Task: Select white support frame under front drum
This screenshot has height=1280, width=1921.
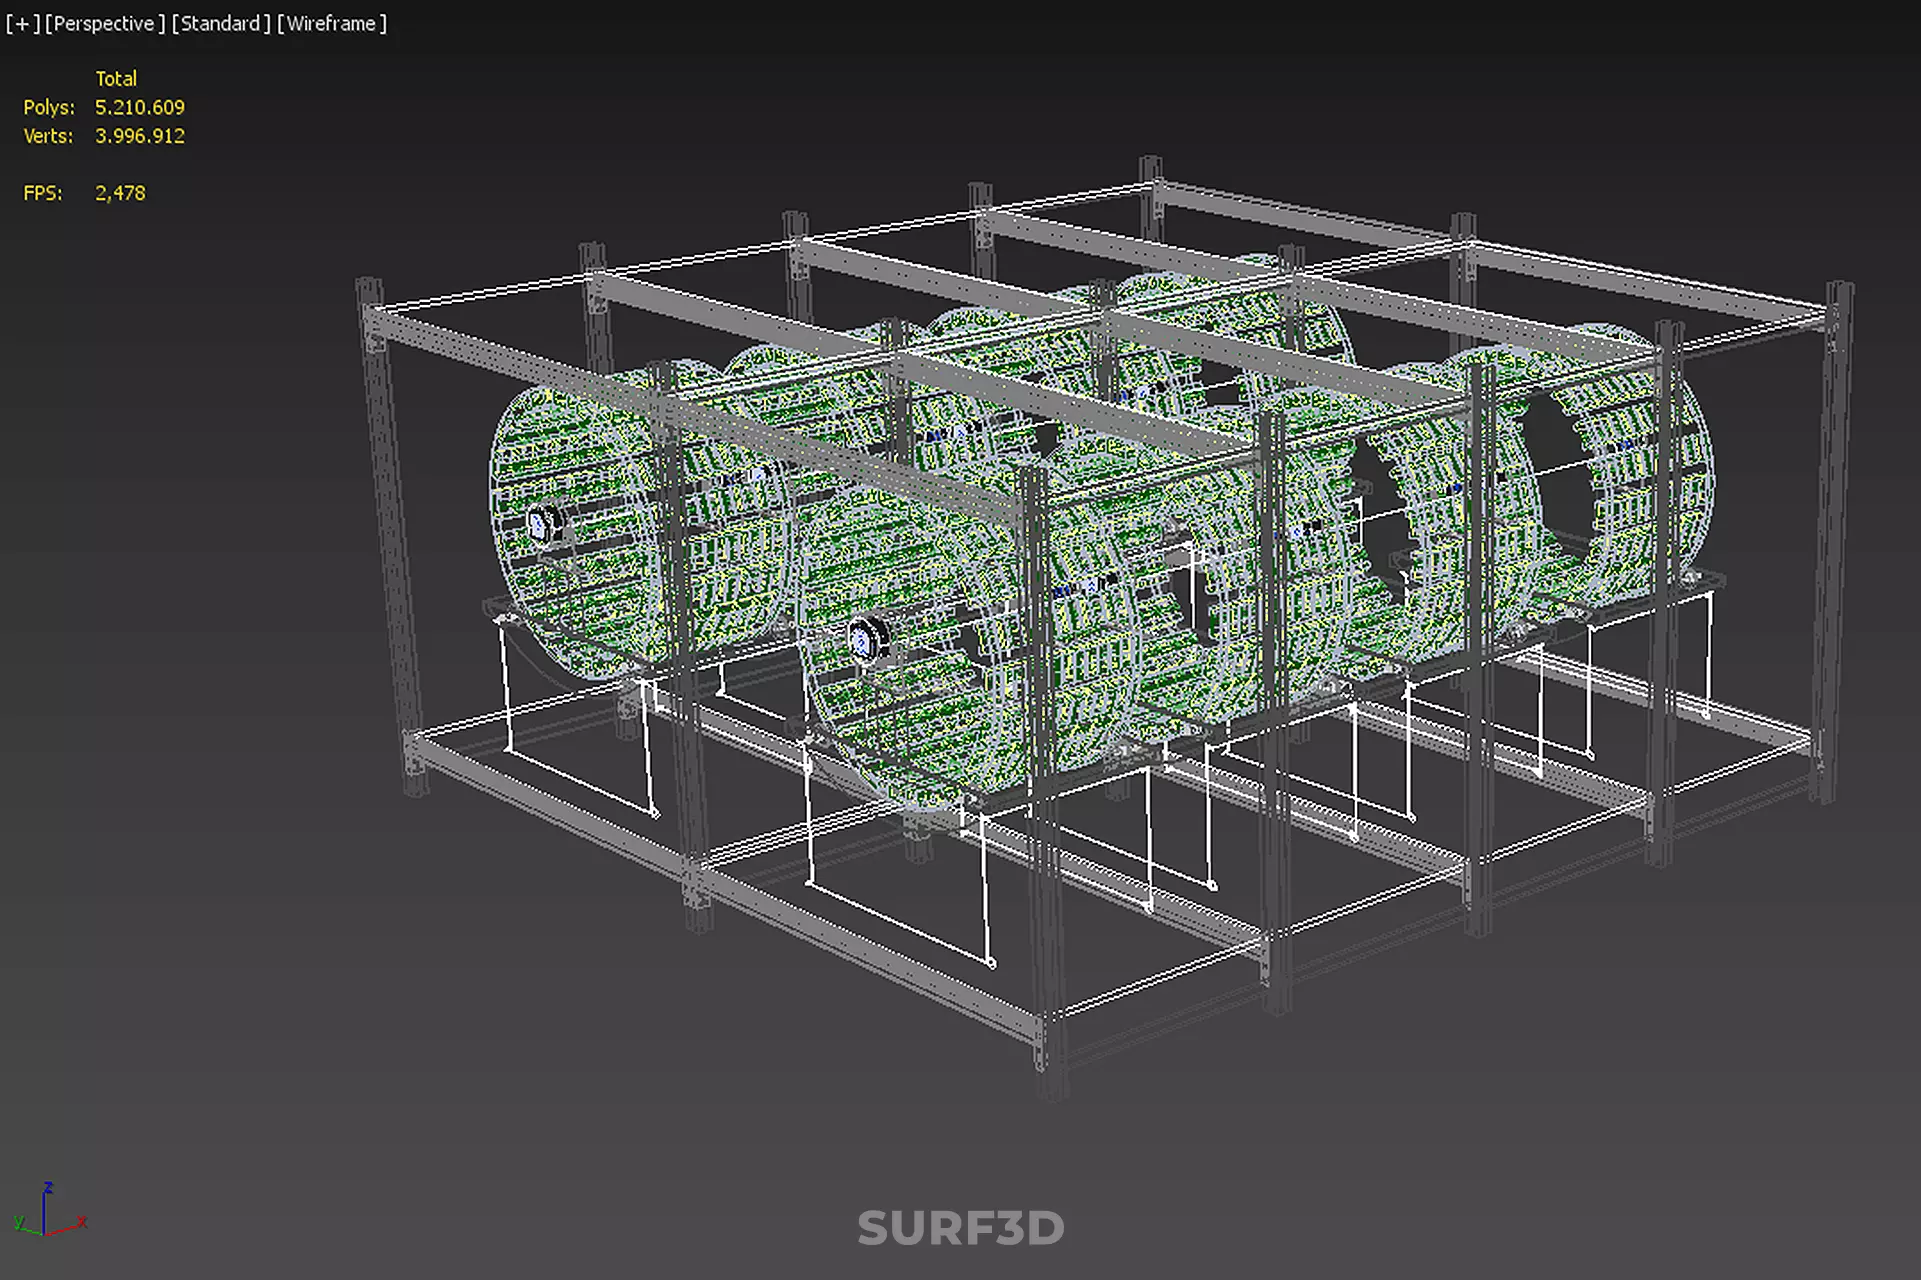Action: [900, 925]
